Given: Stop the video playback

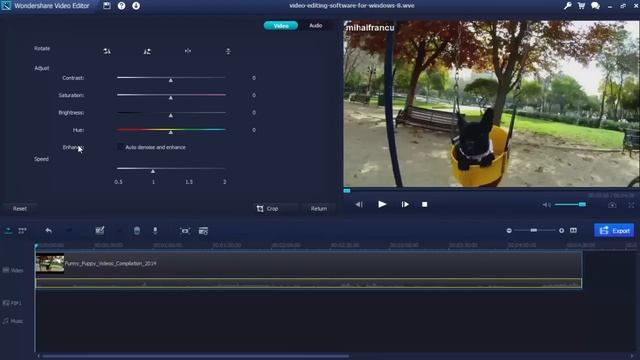Looking at the screenshot, I should pos(424,204).
